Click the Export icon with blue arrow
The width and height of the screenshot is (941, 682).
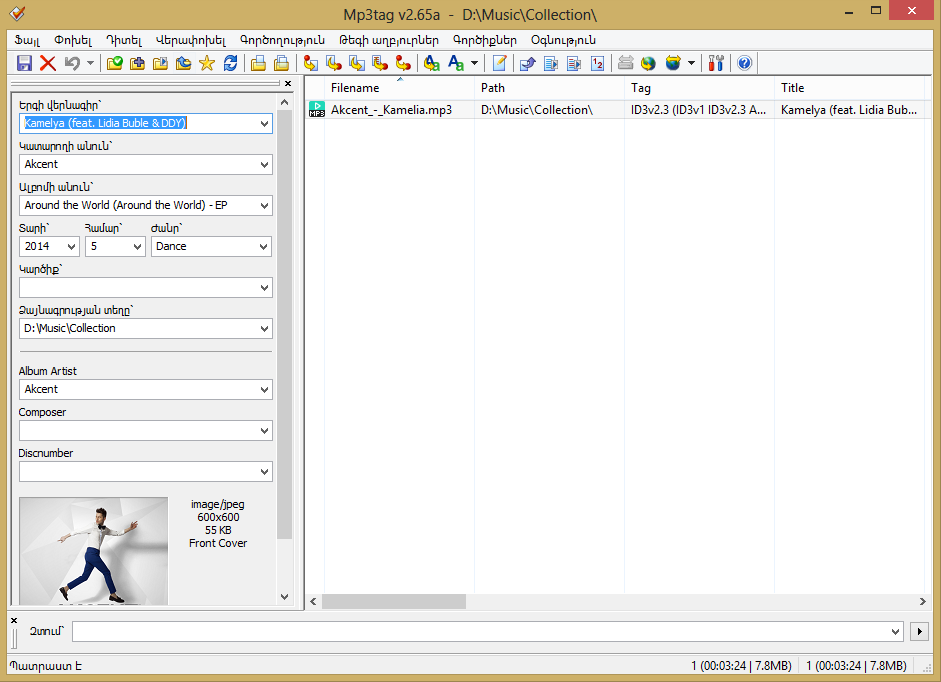pyautogui.click(x=528, y=63)
